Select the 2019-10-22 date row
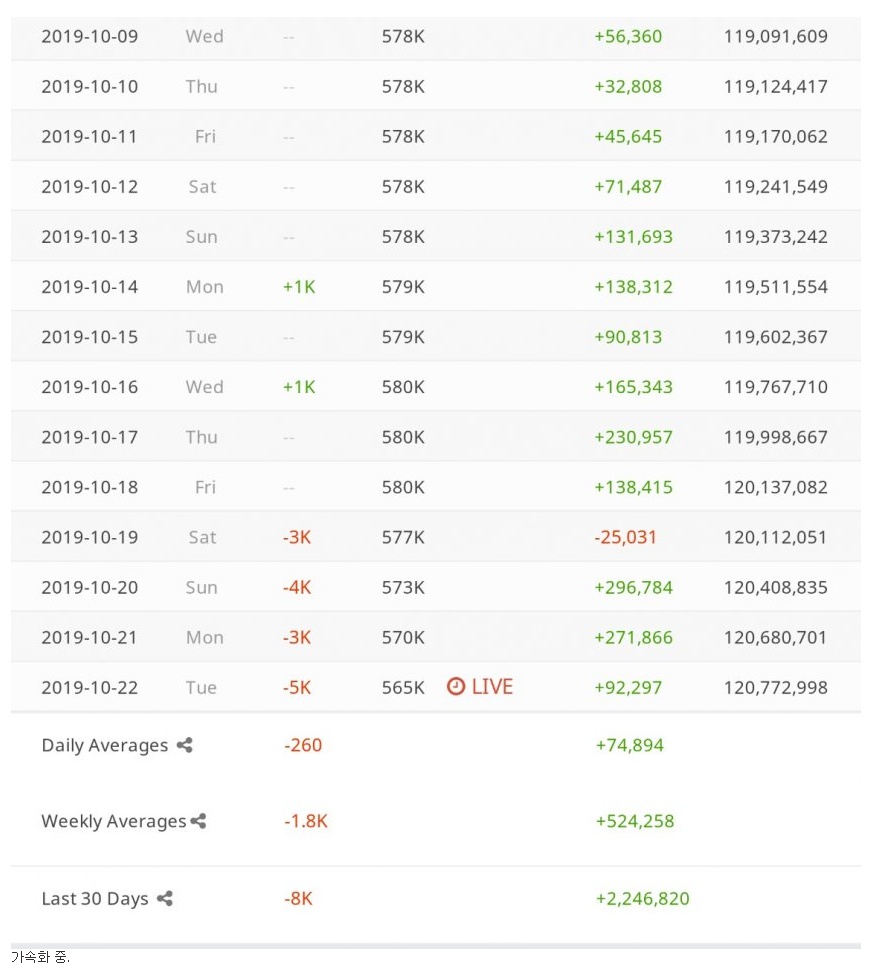This screenshot has height=966, width=891. [436, 687]
